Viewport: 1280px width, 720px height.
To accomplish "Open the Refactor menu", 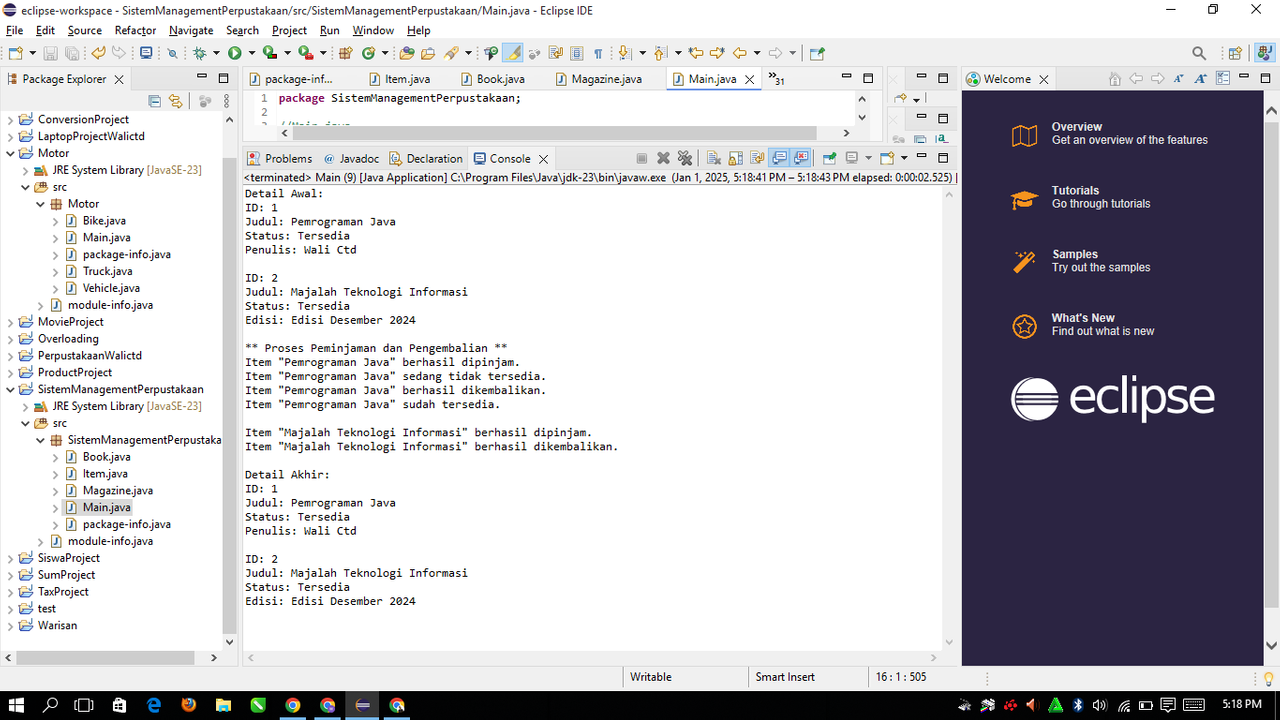I will (135, 30).
